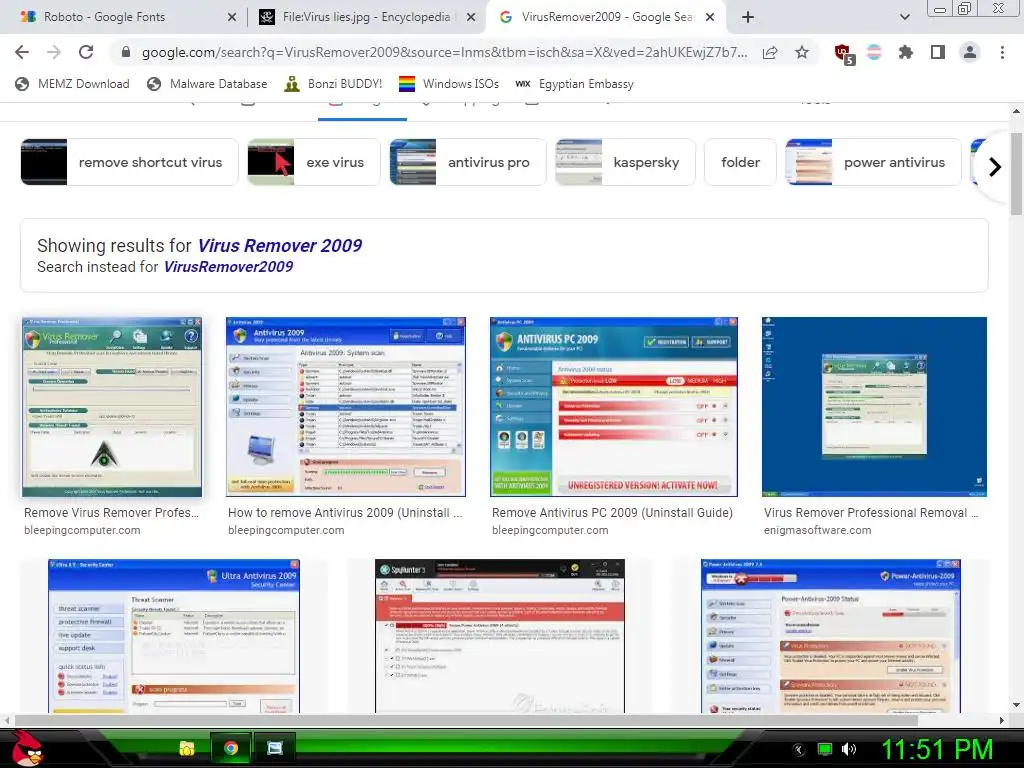The image size is (1024, 768).
Task: Click the 11:51 PM clock
Action: click(x=937, y=750)
